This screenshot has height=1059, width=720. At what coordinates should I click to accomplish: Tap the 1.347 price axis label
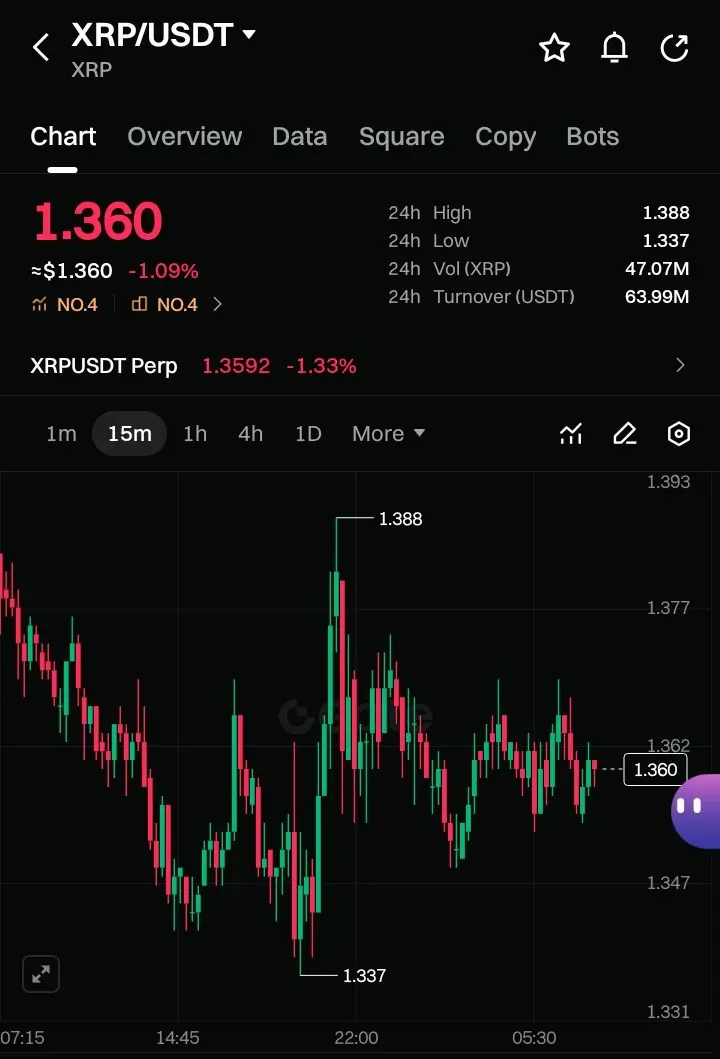(x=668, y=882)
